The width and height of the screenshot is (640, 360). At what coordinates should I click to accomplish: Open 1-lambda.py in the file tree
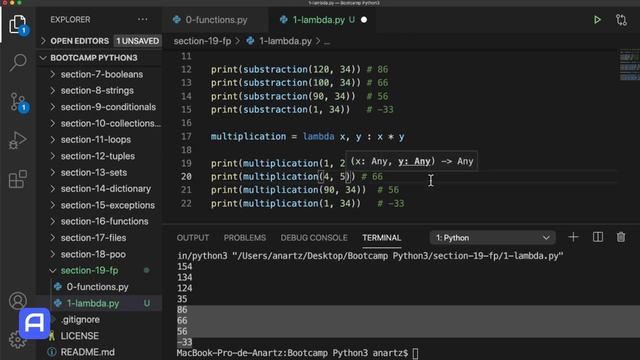tap(93, 303)
